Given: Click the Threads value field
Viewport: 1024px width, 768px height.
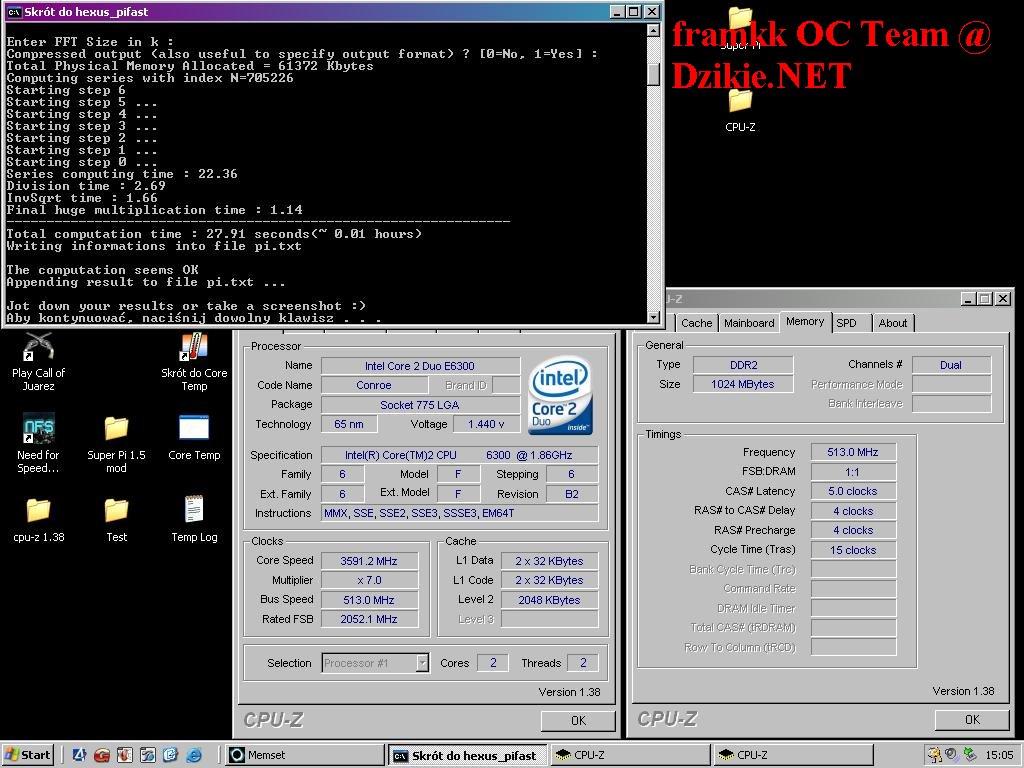Looking at the screenshot, I should pyautogui.click(x=583, y=663).
